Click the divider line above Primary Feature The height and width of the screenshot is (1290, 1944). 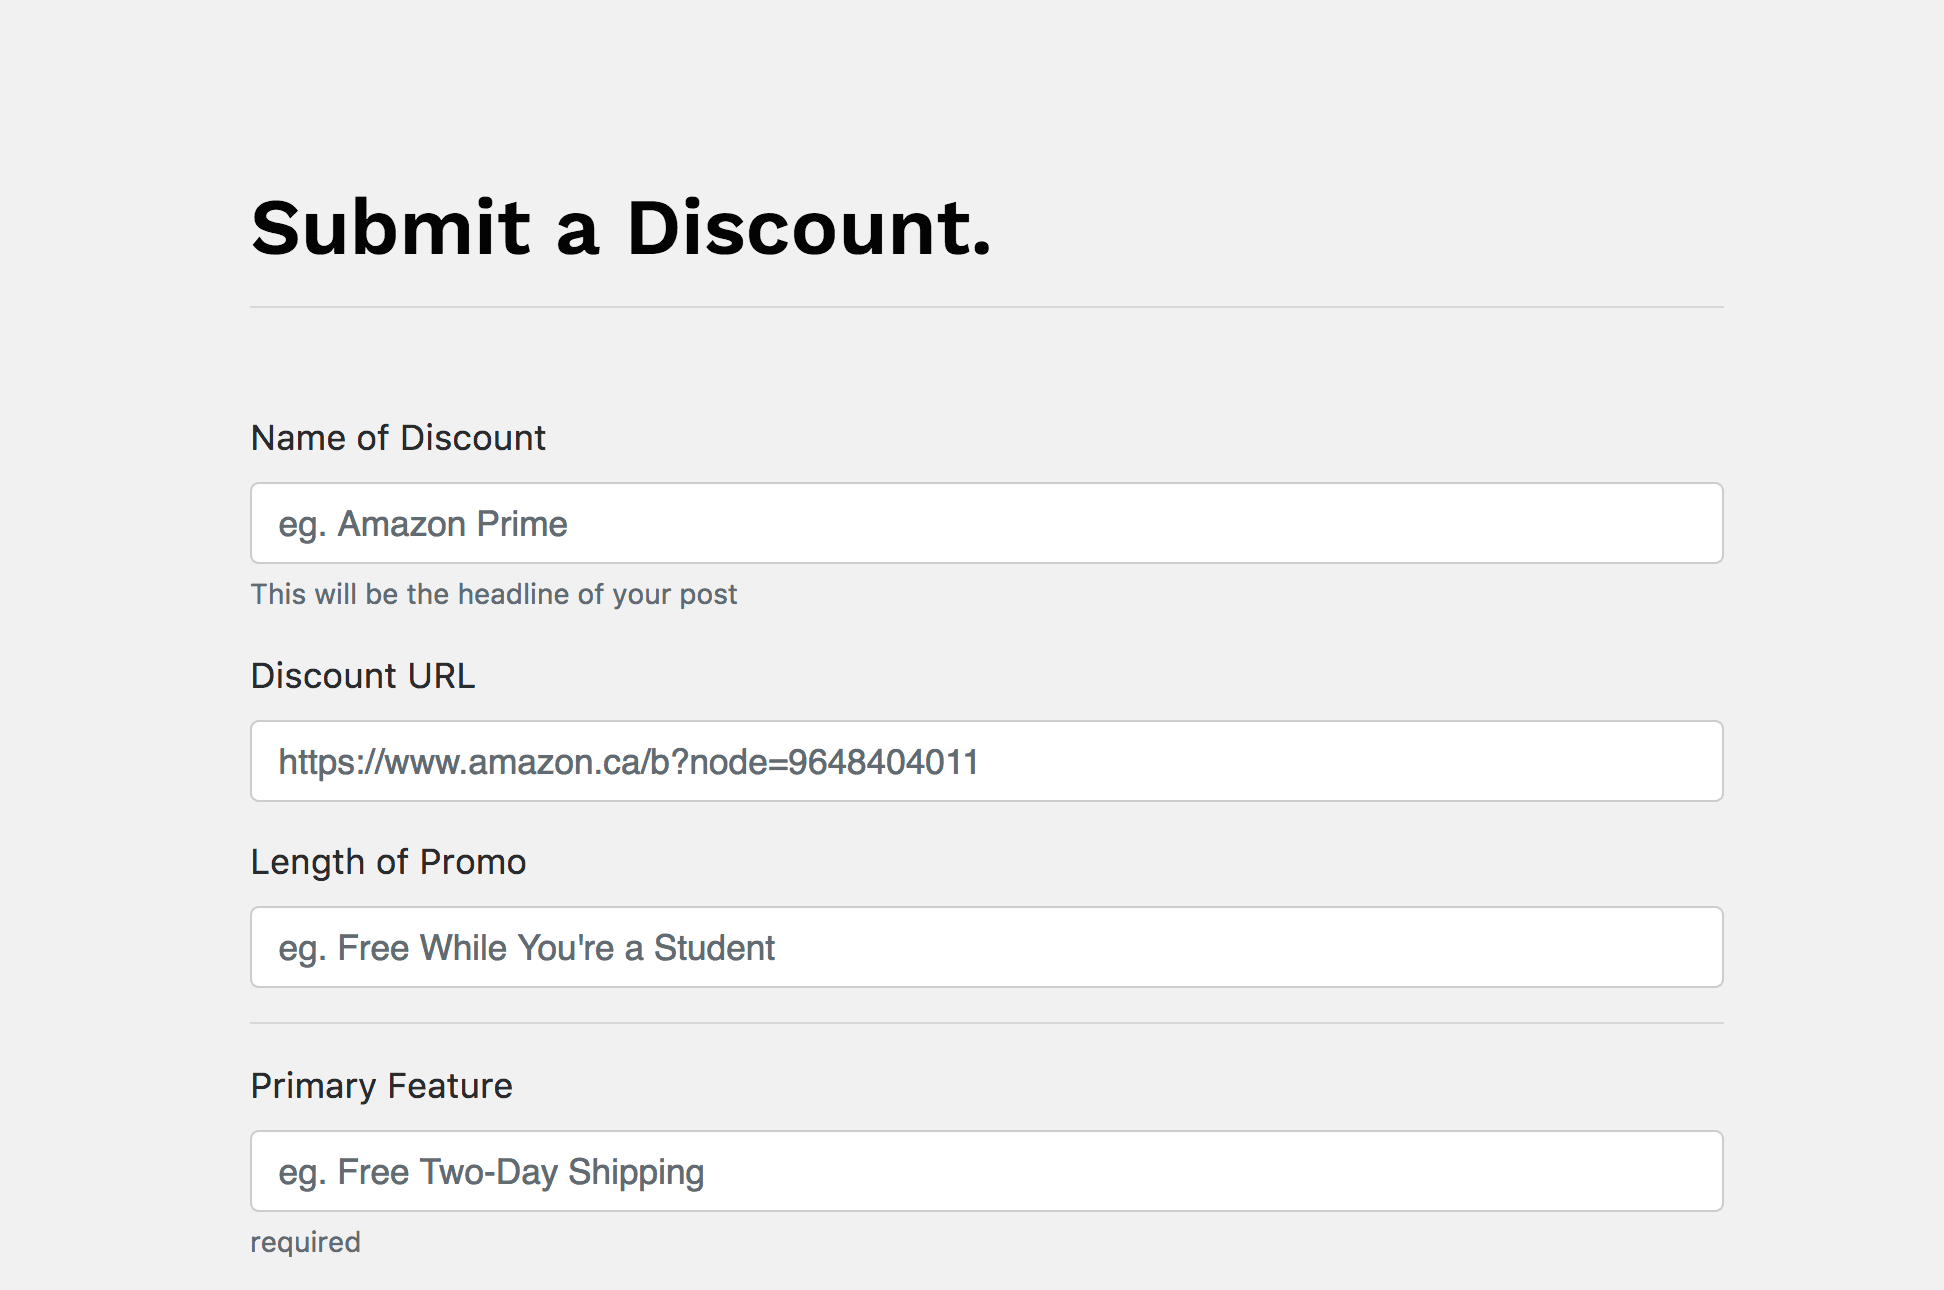coord(986,1023)
